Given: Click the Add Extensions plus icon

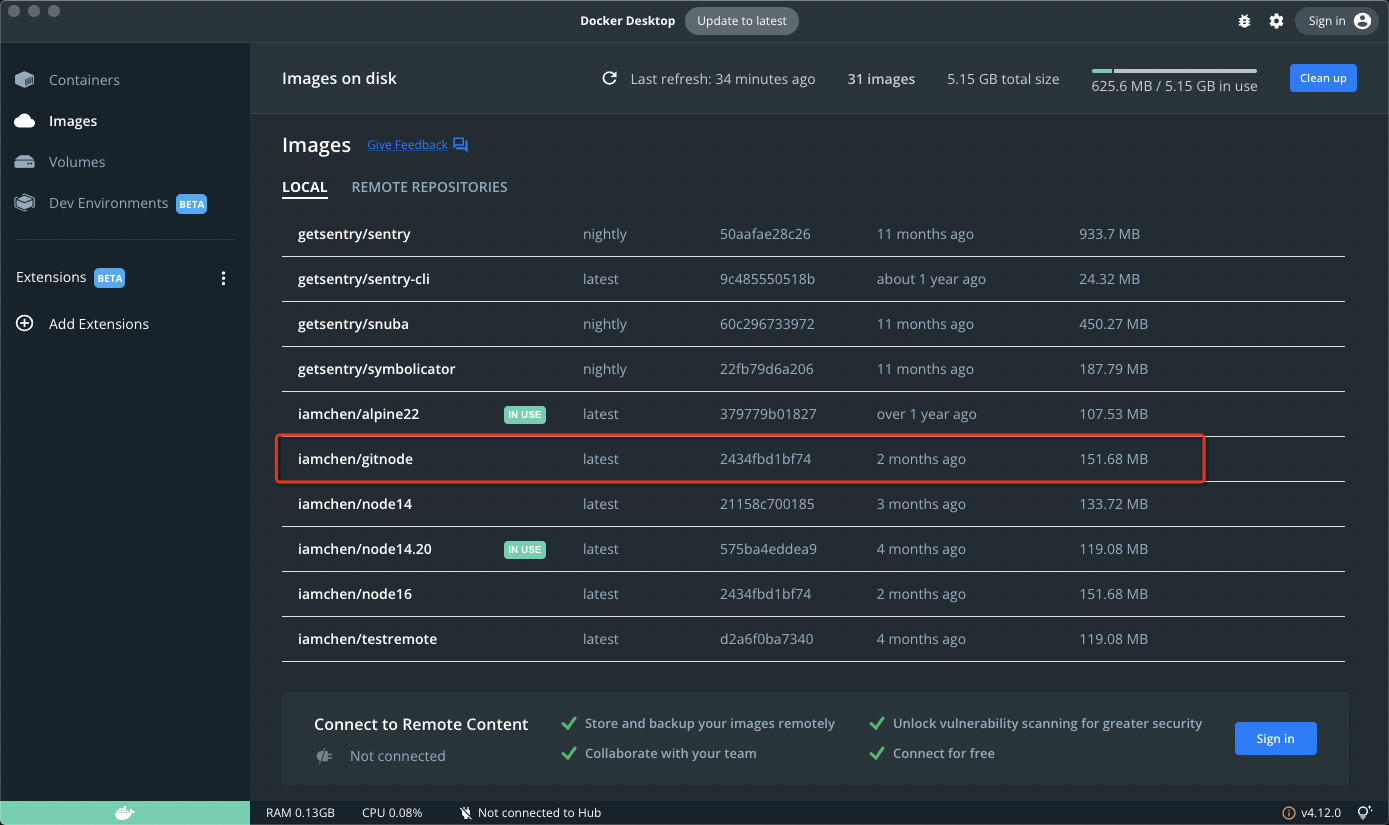Looking at the screenshot, I should click(25, 324).
